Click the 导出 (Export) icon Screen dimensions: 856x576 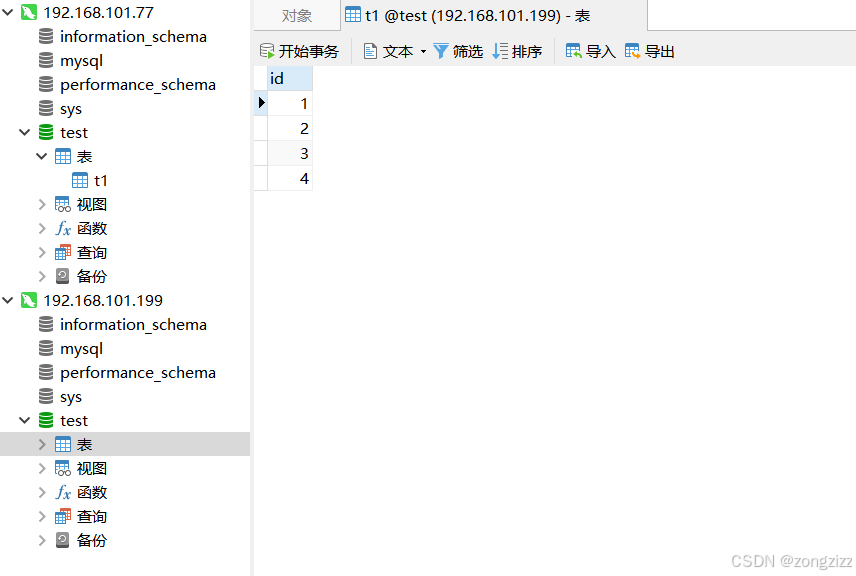[647, 50]
